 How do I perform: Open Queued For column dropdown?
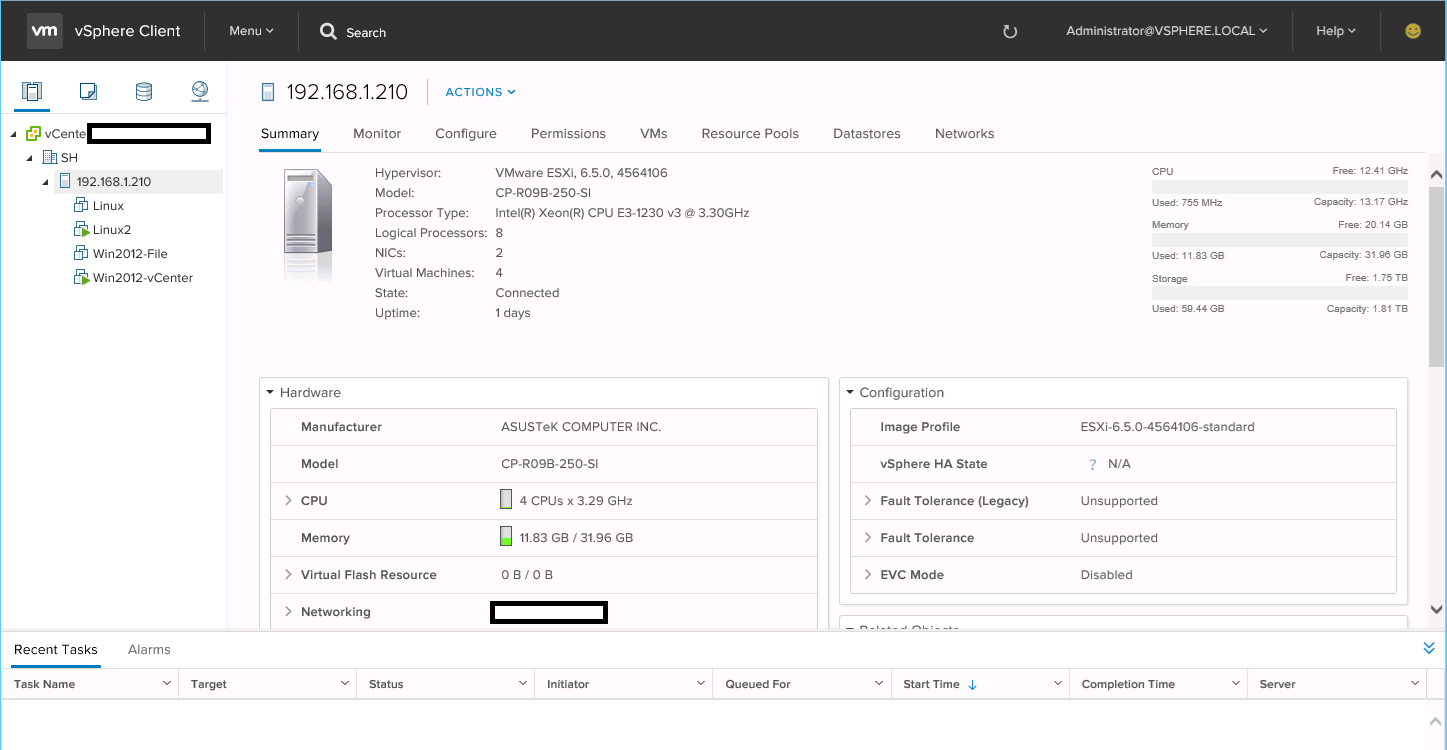tap(879, 684)
